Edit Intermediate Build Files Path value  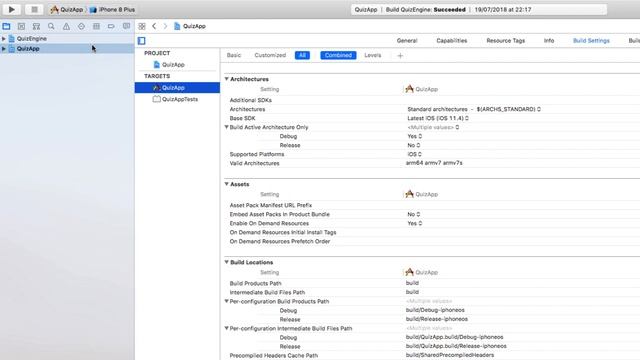point(412,292)
